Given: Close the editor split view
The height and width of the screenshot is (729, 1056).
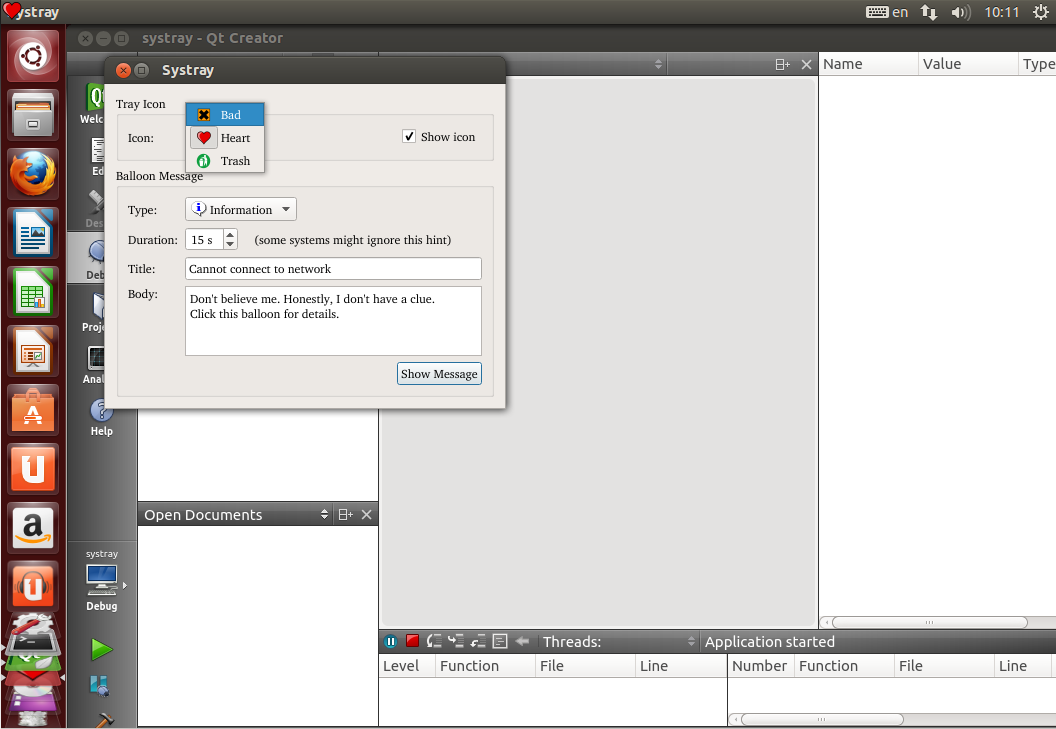Looking at the screenshot, I should point(806,65).
